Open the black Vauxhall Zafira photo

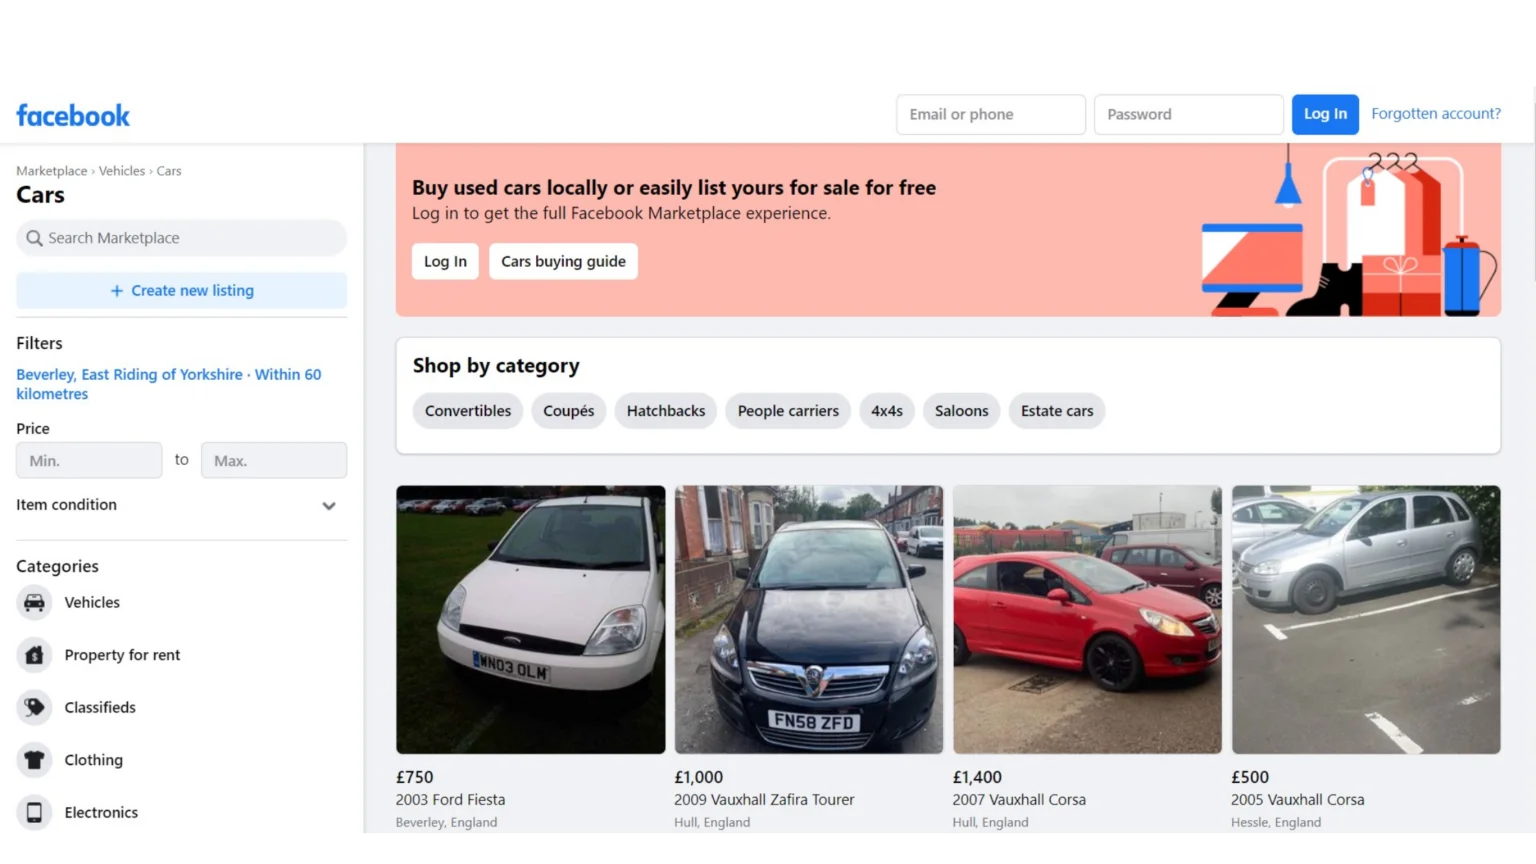[809, 620]
